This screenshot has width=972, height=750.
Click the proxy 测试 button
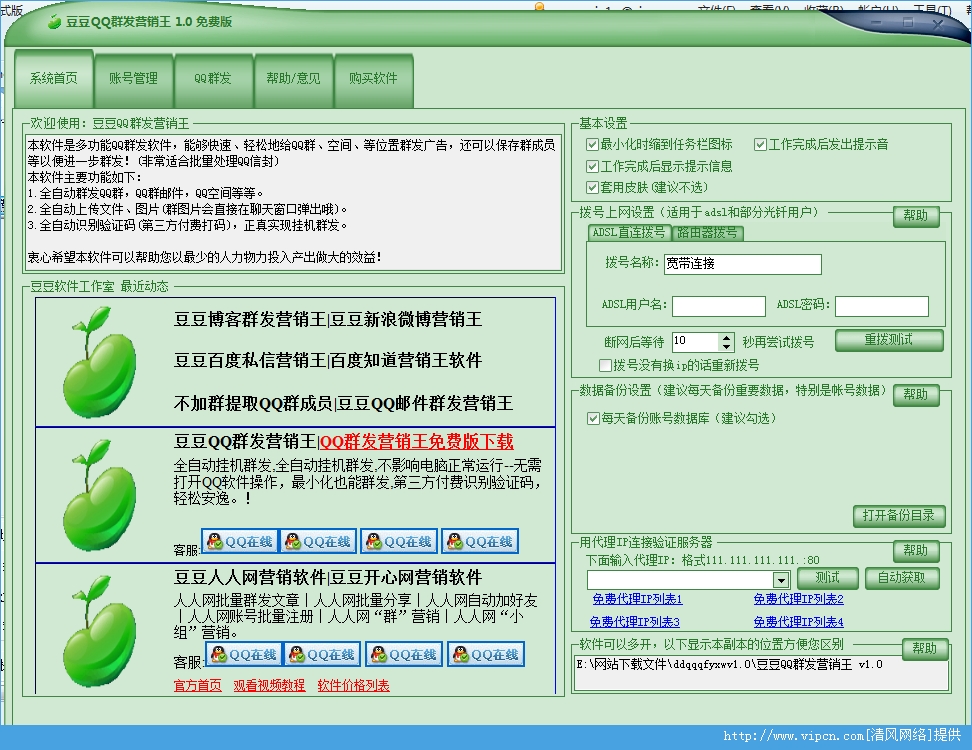[x=828, y=578]
